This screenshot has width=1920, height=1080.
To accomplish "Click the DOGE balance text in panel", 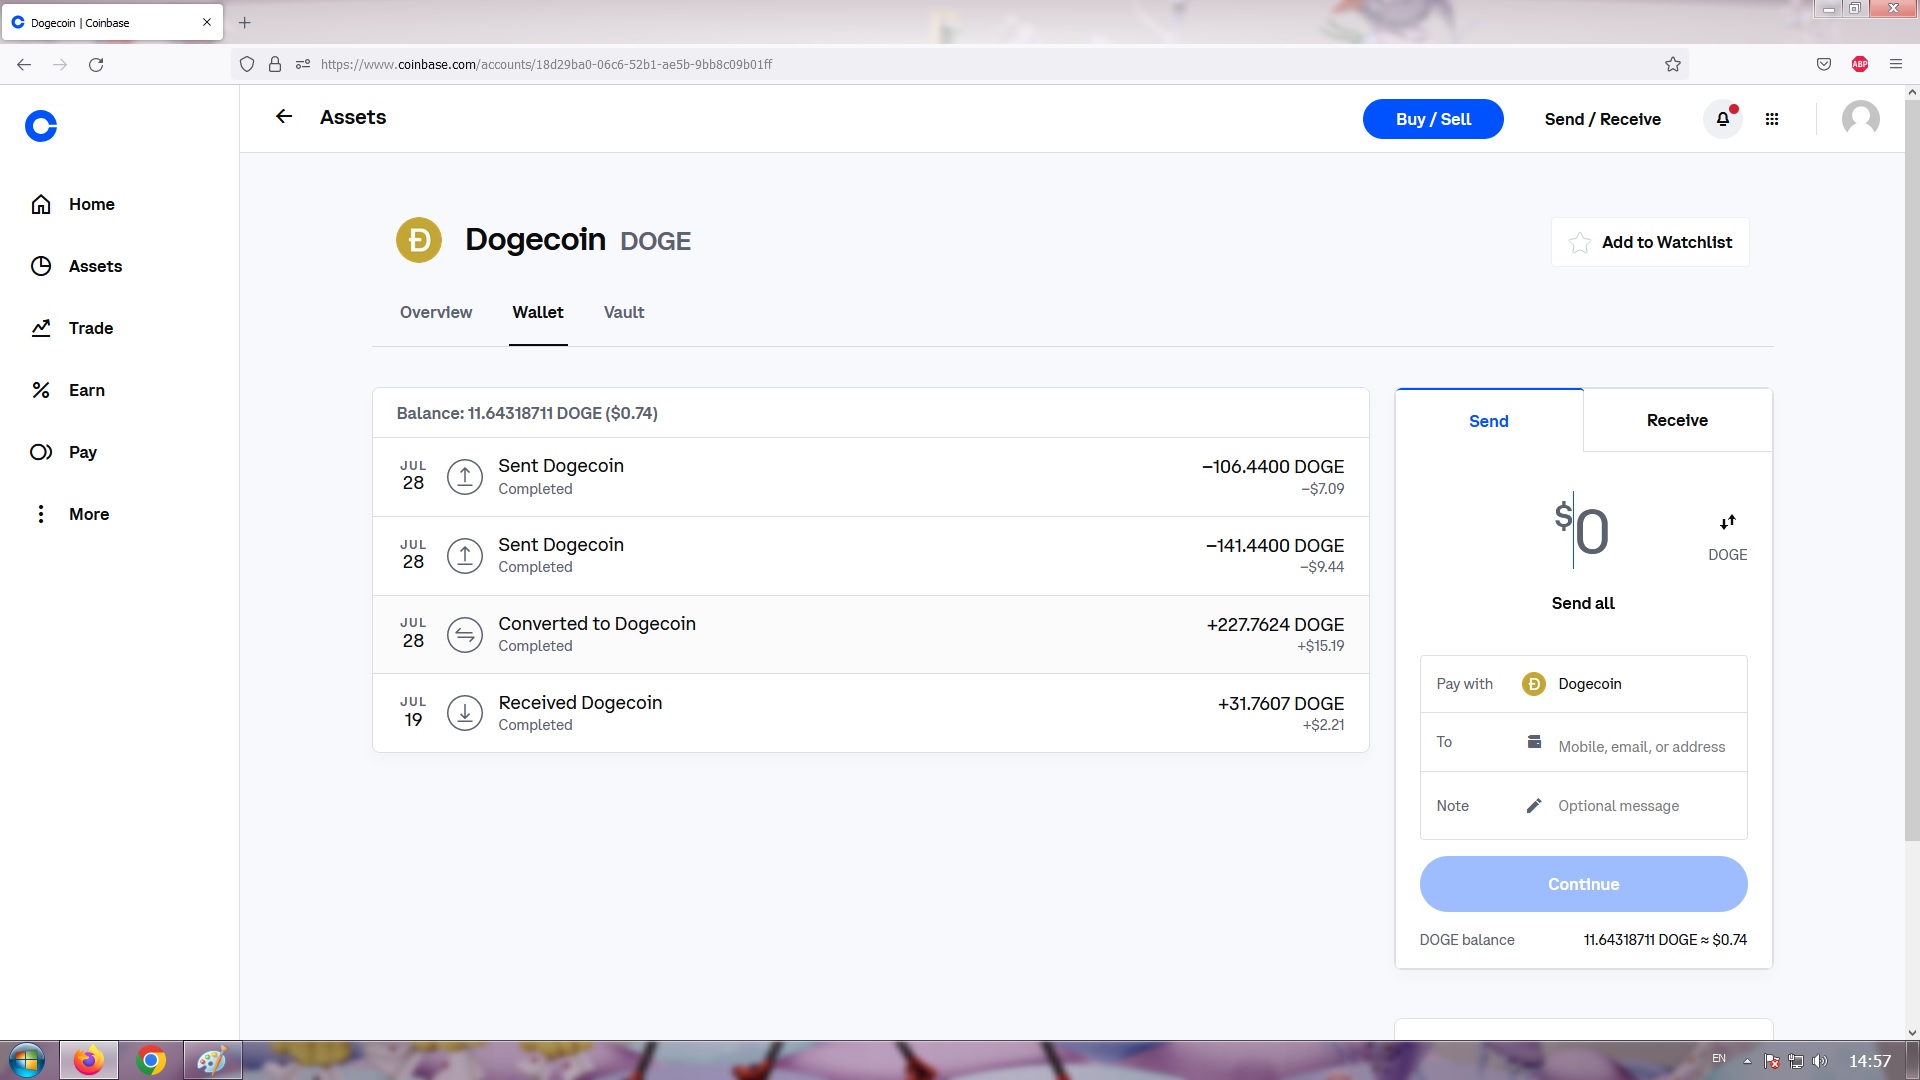I will (x=1467, y=940).
